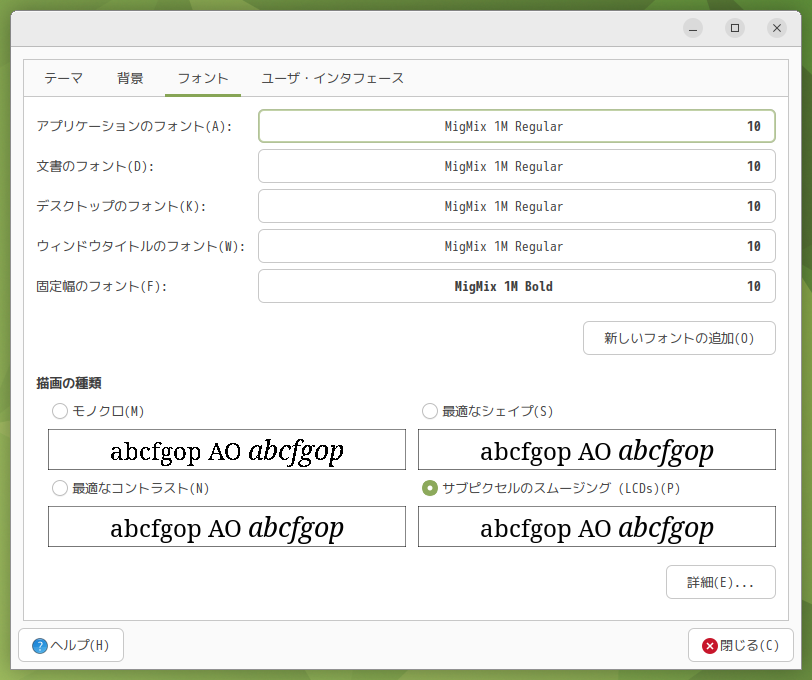Click the モノクロ font preview sample
The image size is (812, 680).
pos(227,450)
